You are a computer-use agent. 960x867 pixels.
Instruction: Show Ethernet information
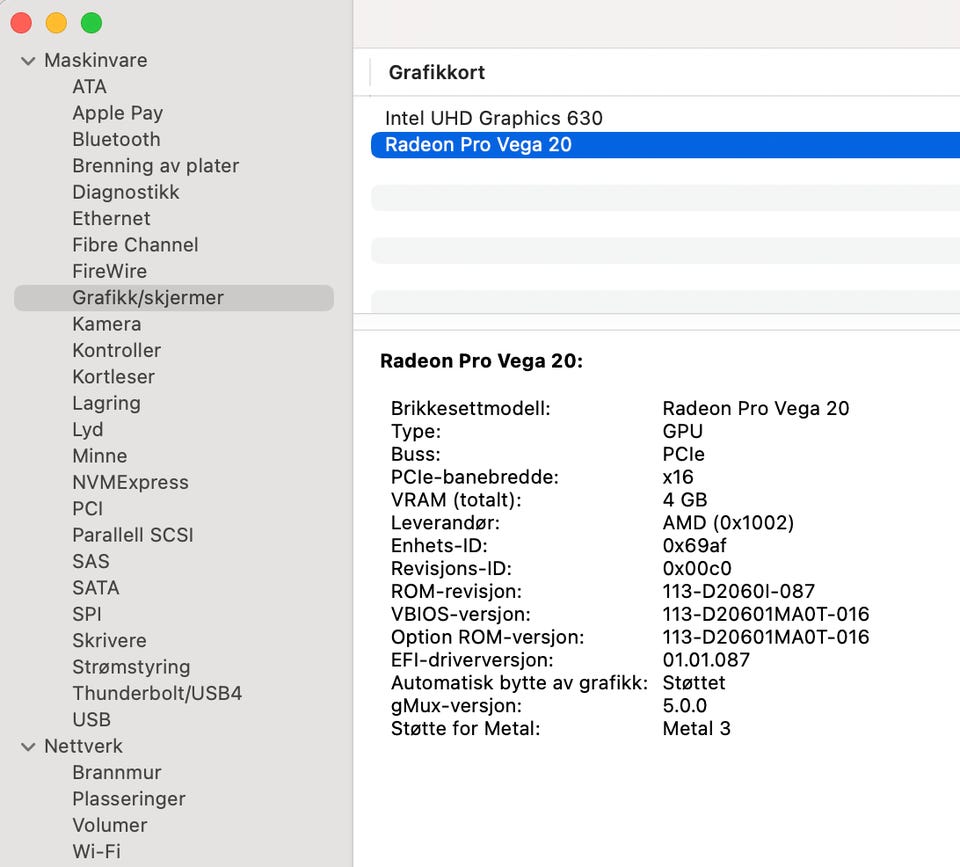[x=111, y=219]
